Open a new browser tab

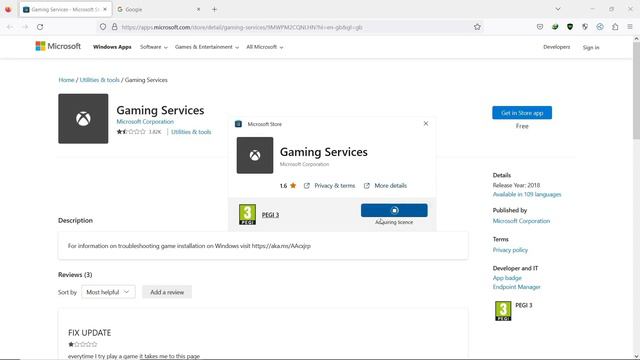pyautogui.click(x=214, y=9)
